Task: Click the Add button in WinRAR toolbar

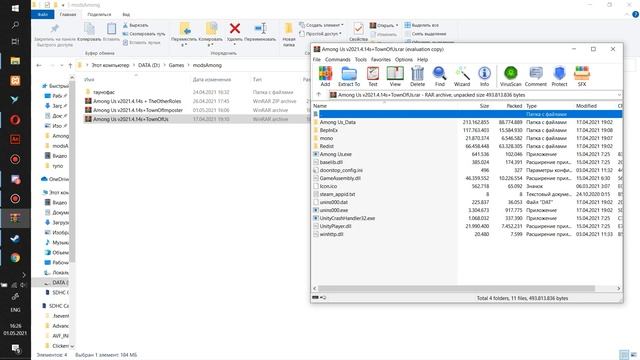Action: (325, 76)
